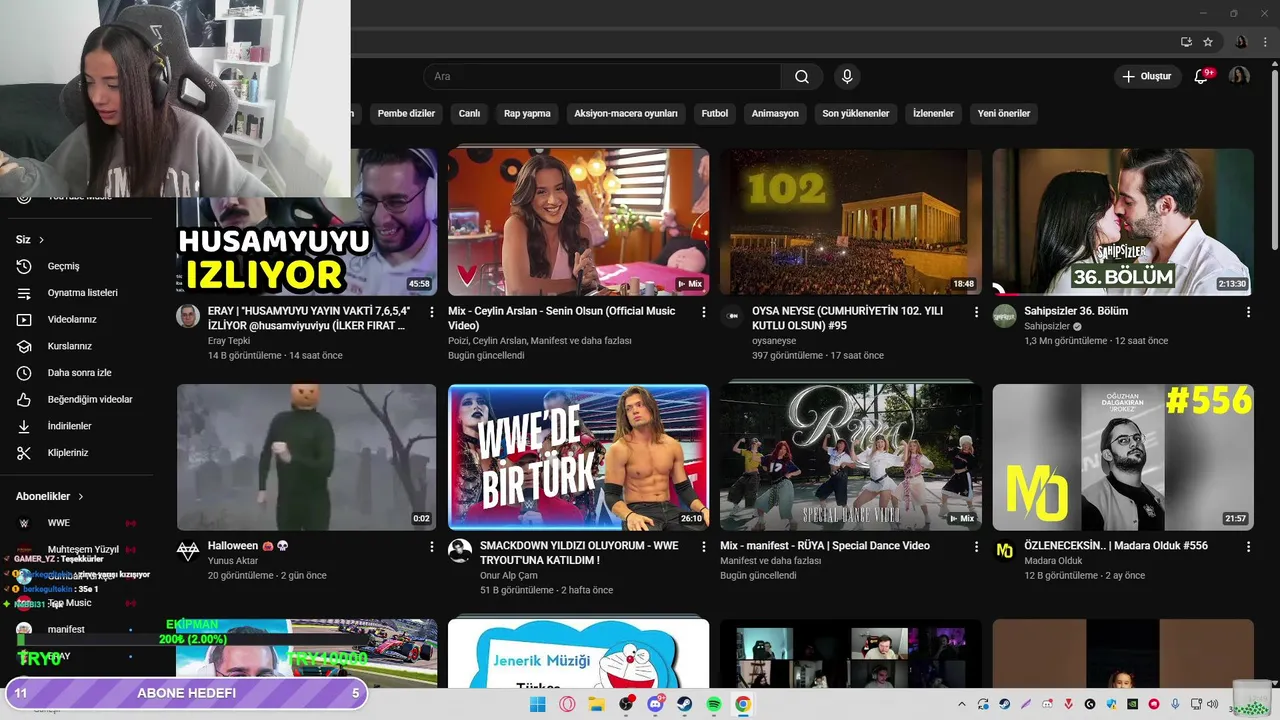Open options menu for Halloween video

[x=432, y=547]
